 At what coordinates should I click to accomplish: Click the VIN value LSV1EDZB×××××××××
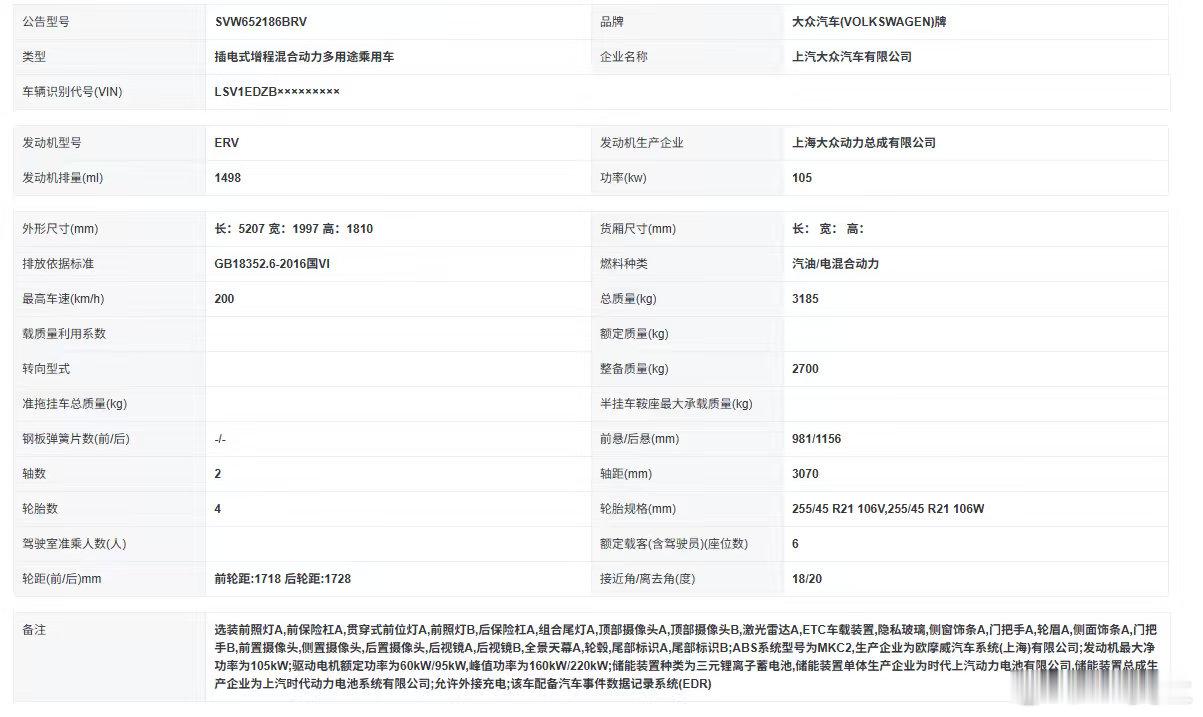pos(277,92)
